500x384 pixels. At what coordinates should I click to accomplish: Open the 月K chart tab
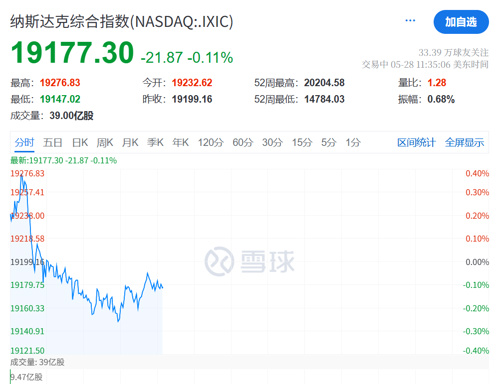(130, 143)
